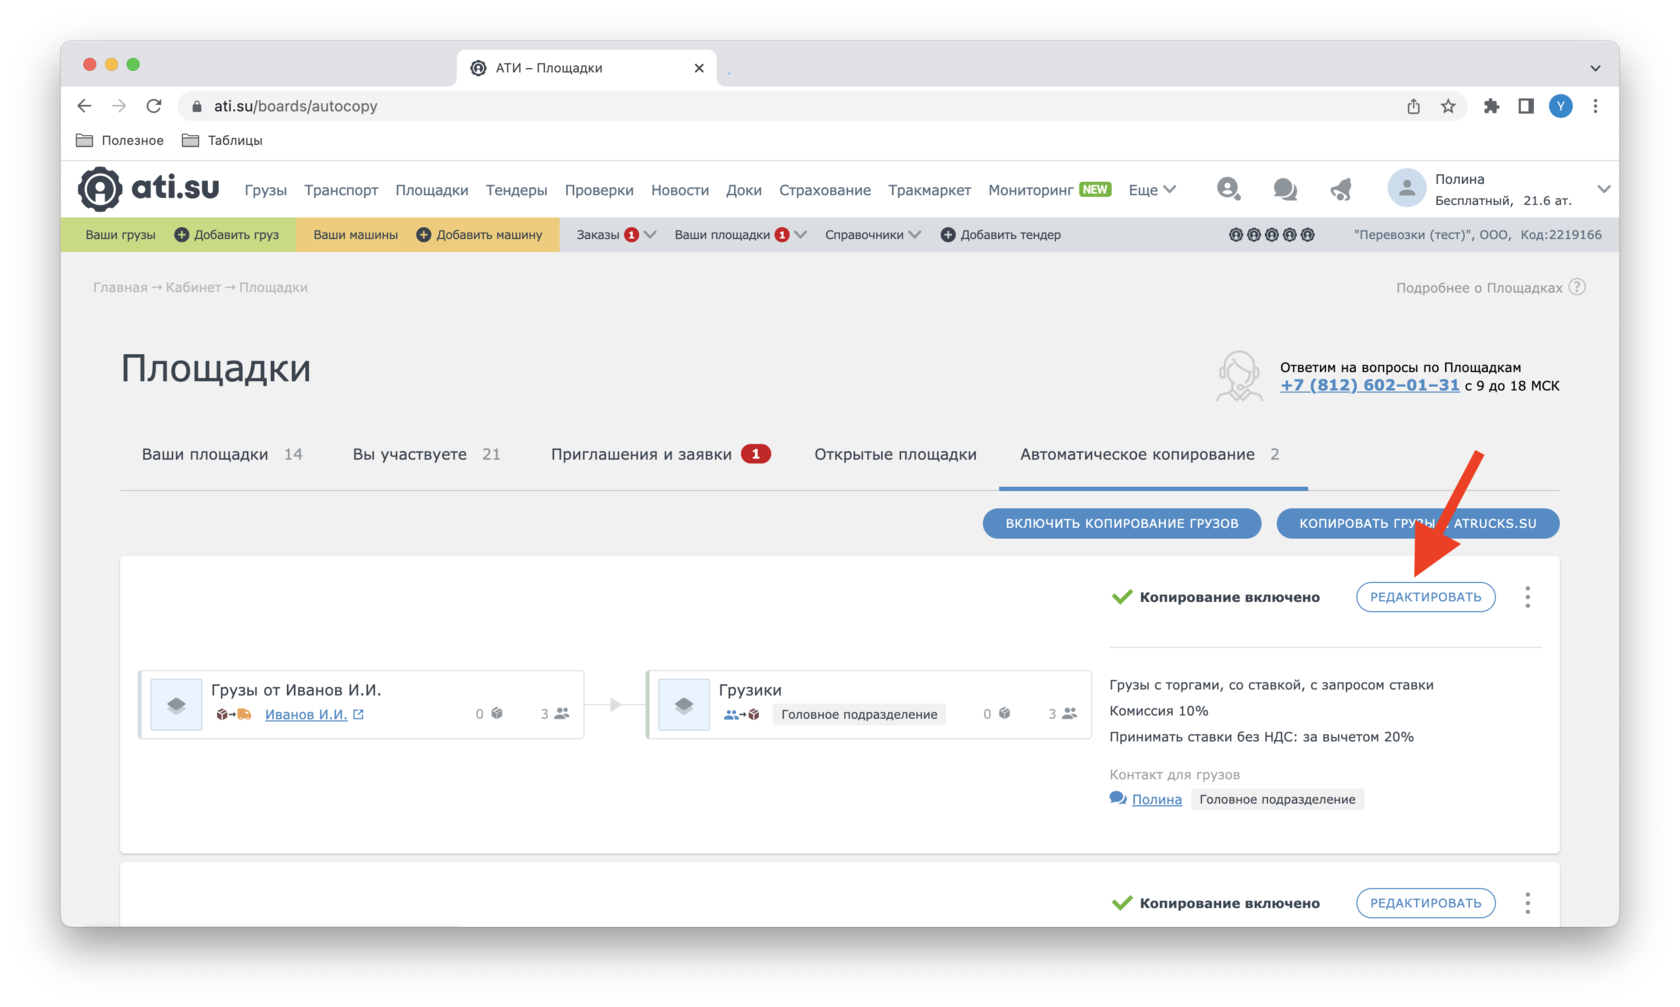This screenshot has width=1680, height=1007.
Task: Click the Грузы от Иванов И.И. board icon
Action: click(176, 705)
